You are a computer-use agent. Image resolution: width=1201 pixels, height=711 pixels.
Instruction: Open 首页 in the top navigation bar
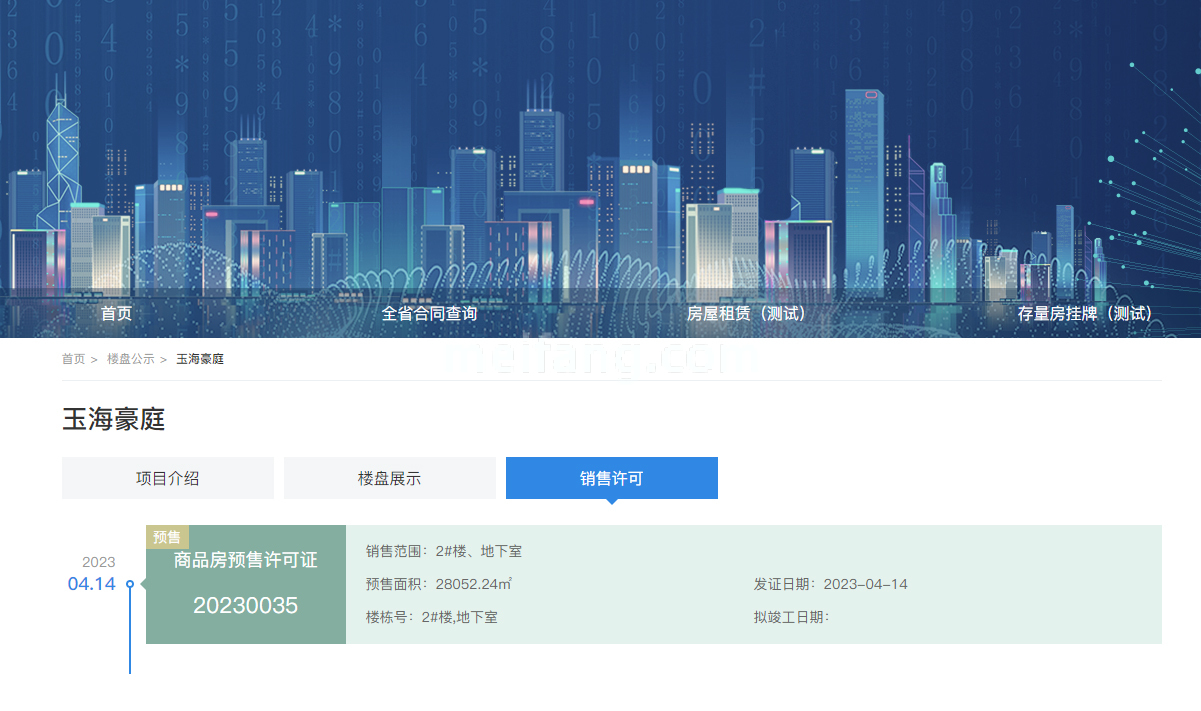116,313
